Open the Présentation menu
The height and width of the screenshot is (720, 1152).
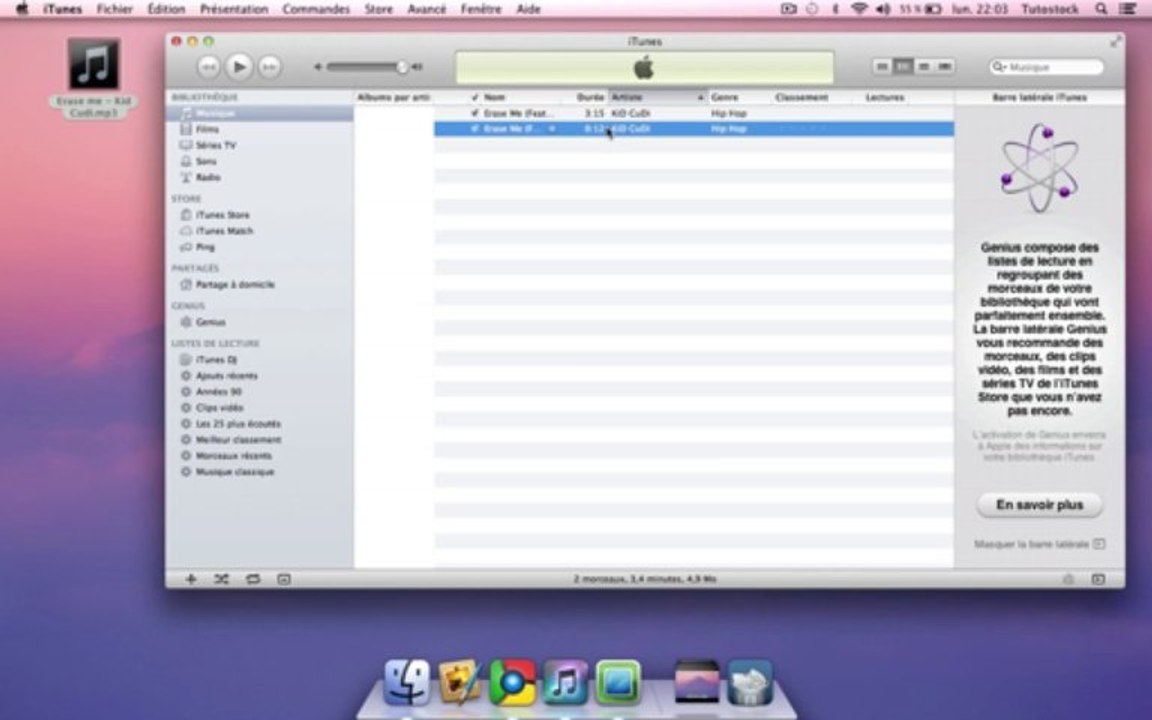(234, 9)
